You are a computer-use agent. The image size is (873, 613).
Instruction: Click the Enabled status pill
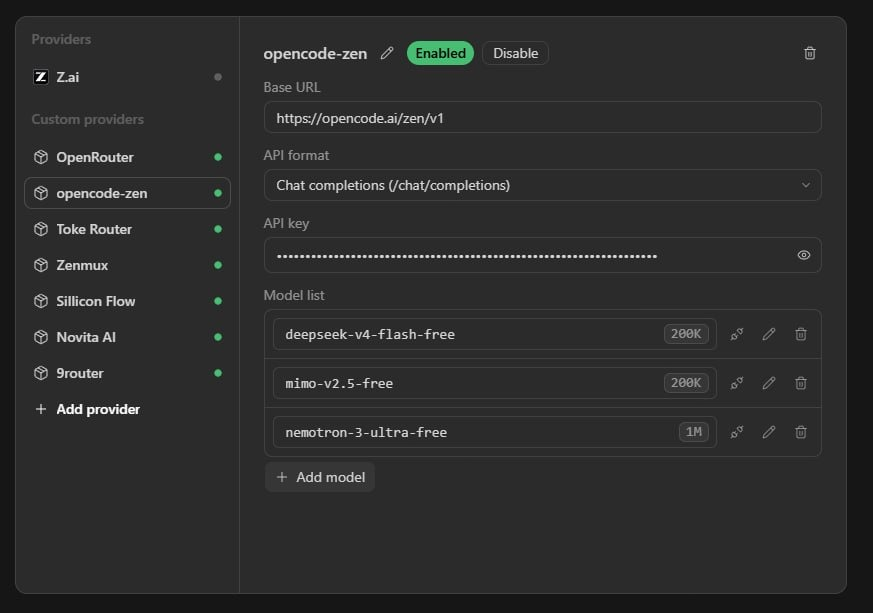(440, 53)
